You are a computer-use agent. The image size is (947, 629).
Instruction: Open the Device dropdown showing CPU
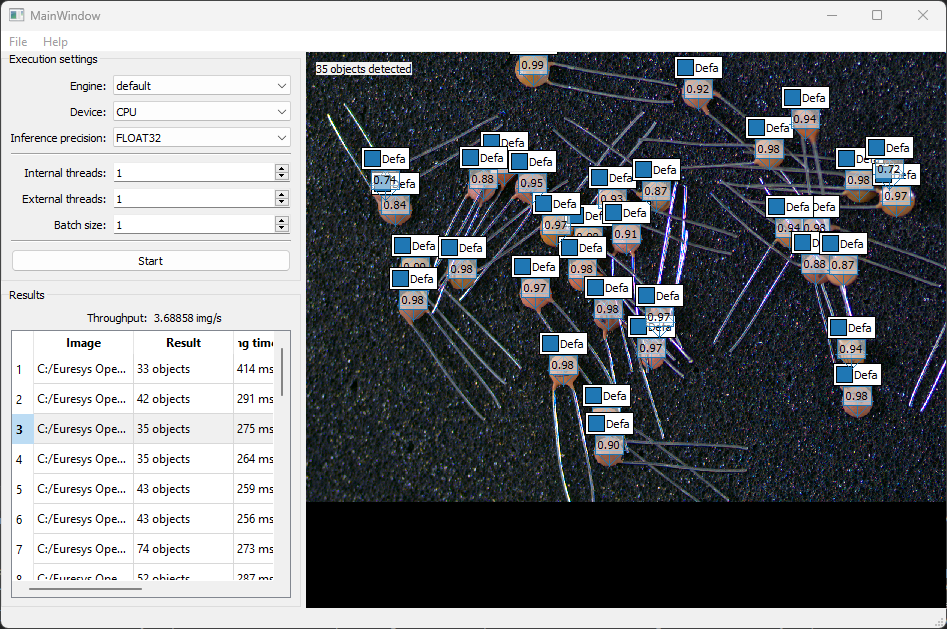click(200, 111)
